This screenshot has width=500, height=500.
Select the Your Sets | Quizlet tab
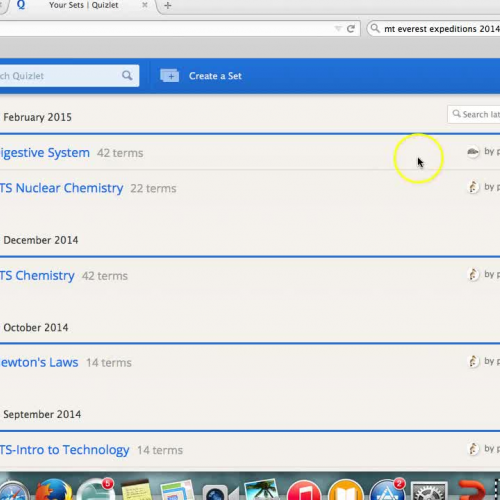84,5
